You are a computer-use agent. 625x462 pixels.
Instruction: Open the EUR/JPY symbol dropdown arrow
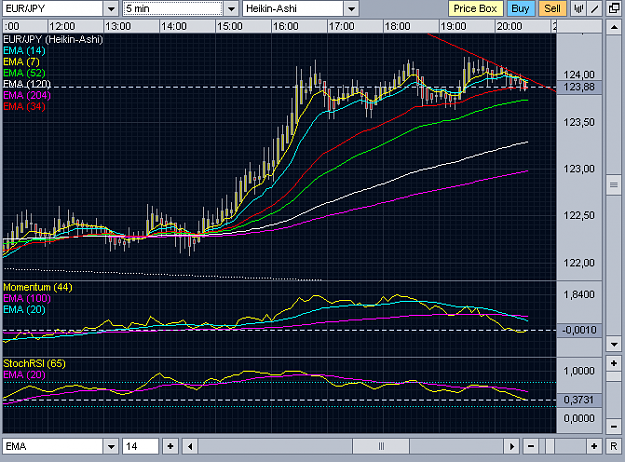point(111,9)
